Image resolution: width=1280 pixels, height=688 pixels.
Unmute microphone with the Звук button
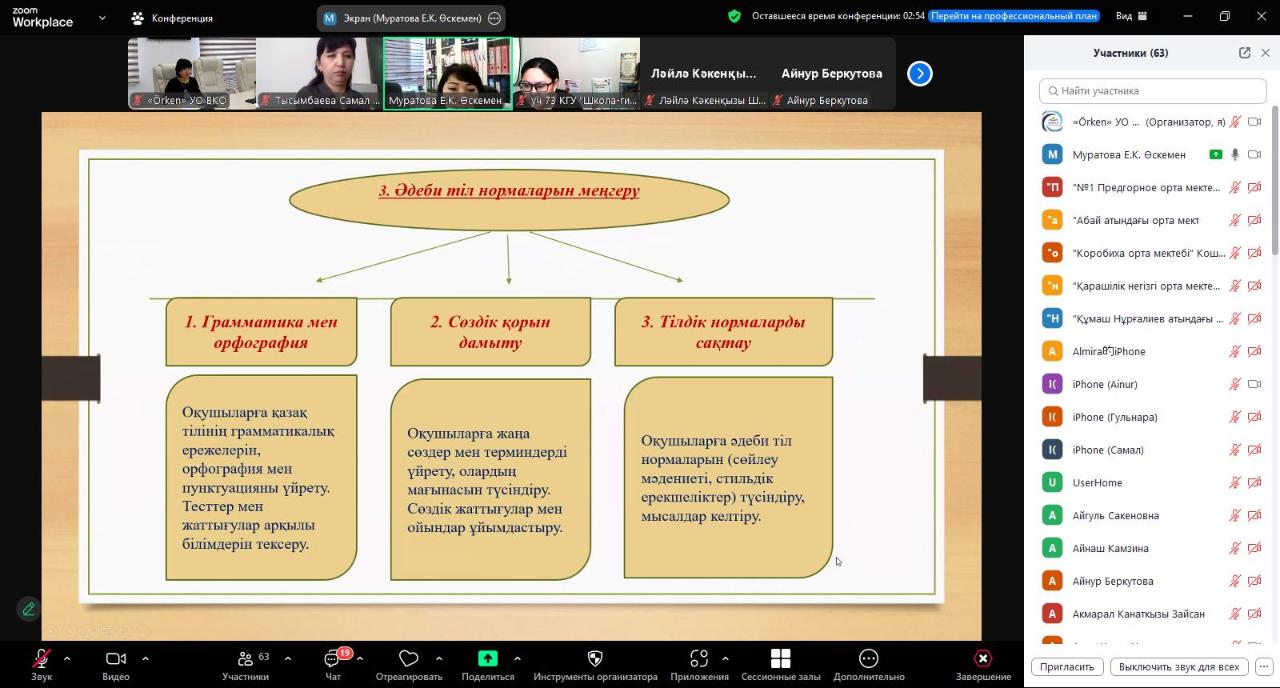tap(41, 659)
